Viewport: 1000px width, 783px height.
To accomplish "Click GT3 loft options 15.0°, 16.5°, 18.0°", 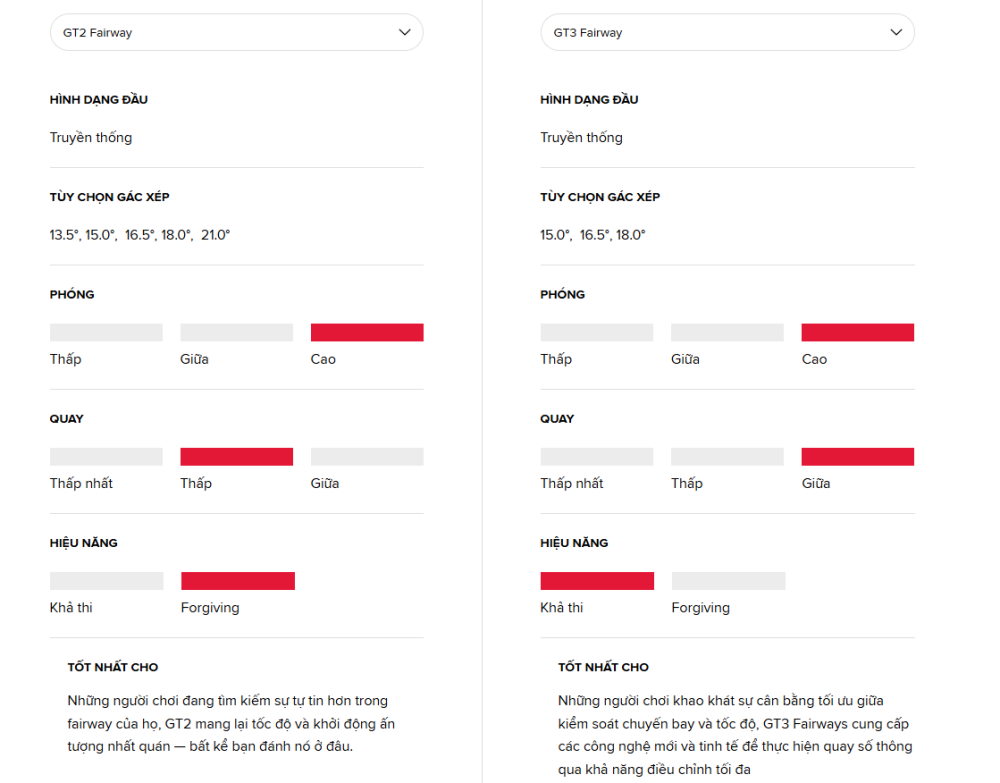I will click(592, 235).
